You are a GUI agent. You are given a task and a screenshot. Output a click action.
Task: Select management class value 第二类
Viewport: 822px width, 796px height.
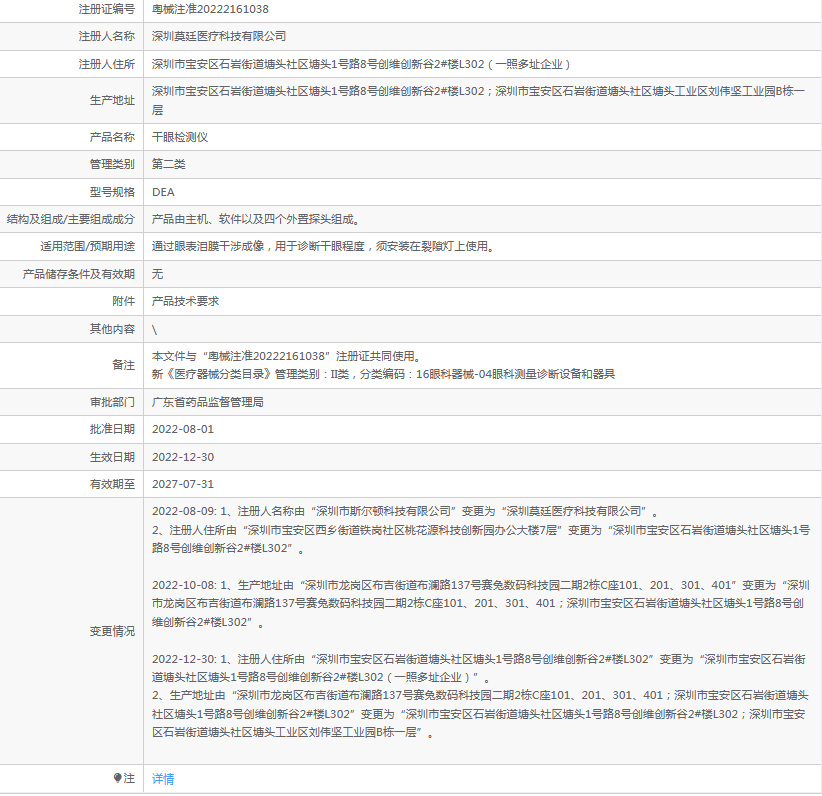(x=168, y=164)
